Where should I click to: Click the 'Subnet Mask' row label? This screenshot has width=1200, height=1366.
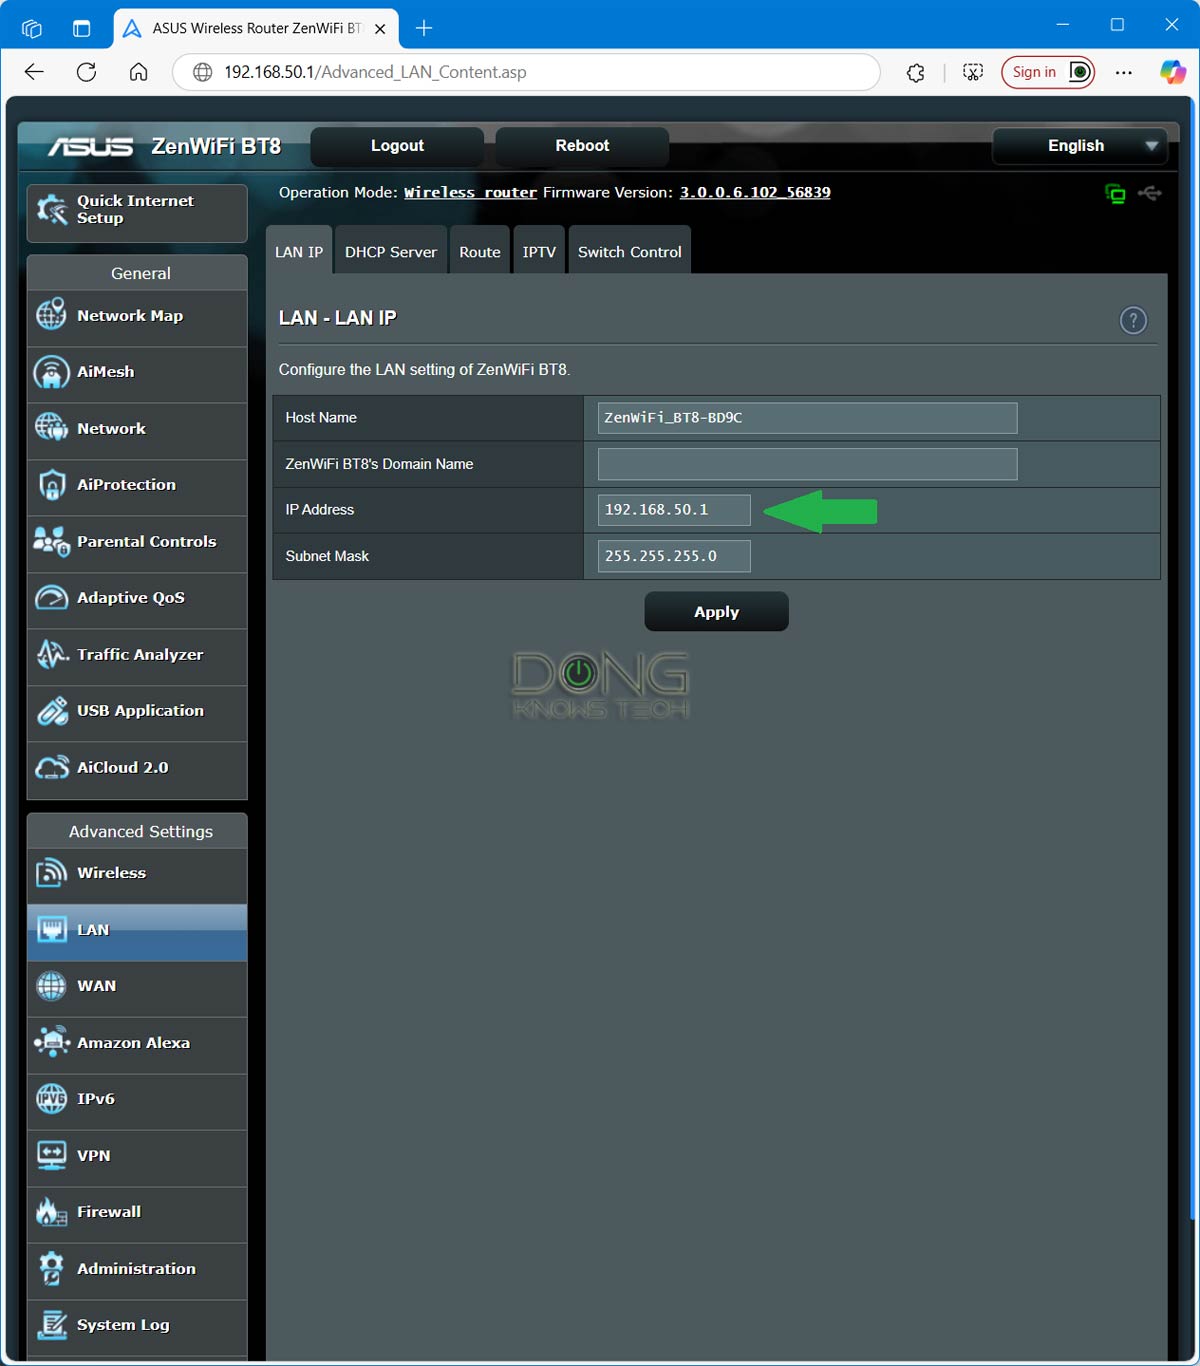(x=327, y=556)
